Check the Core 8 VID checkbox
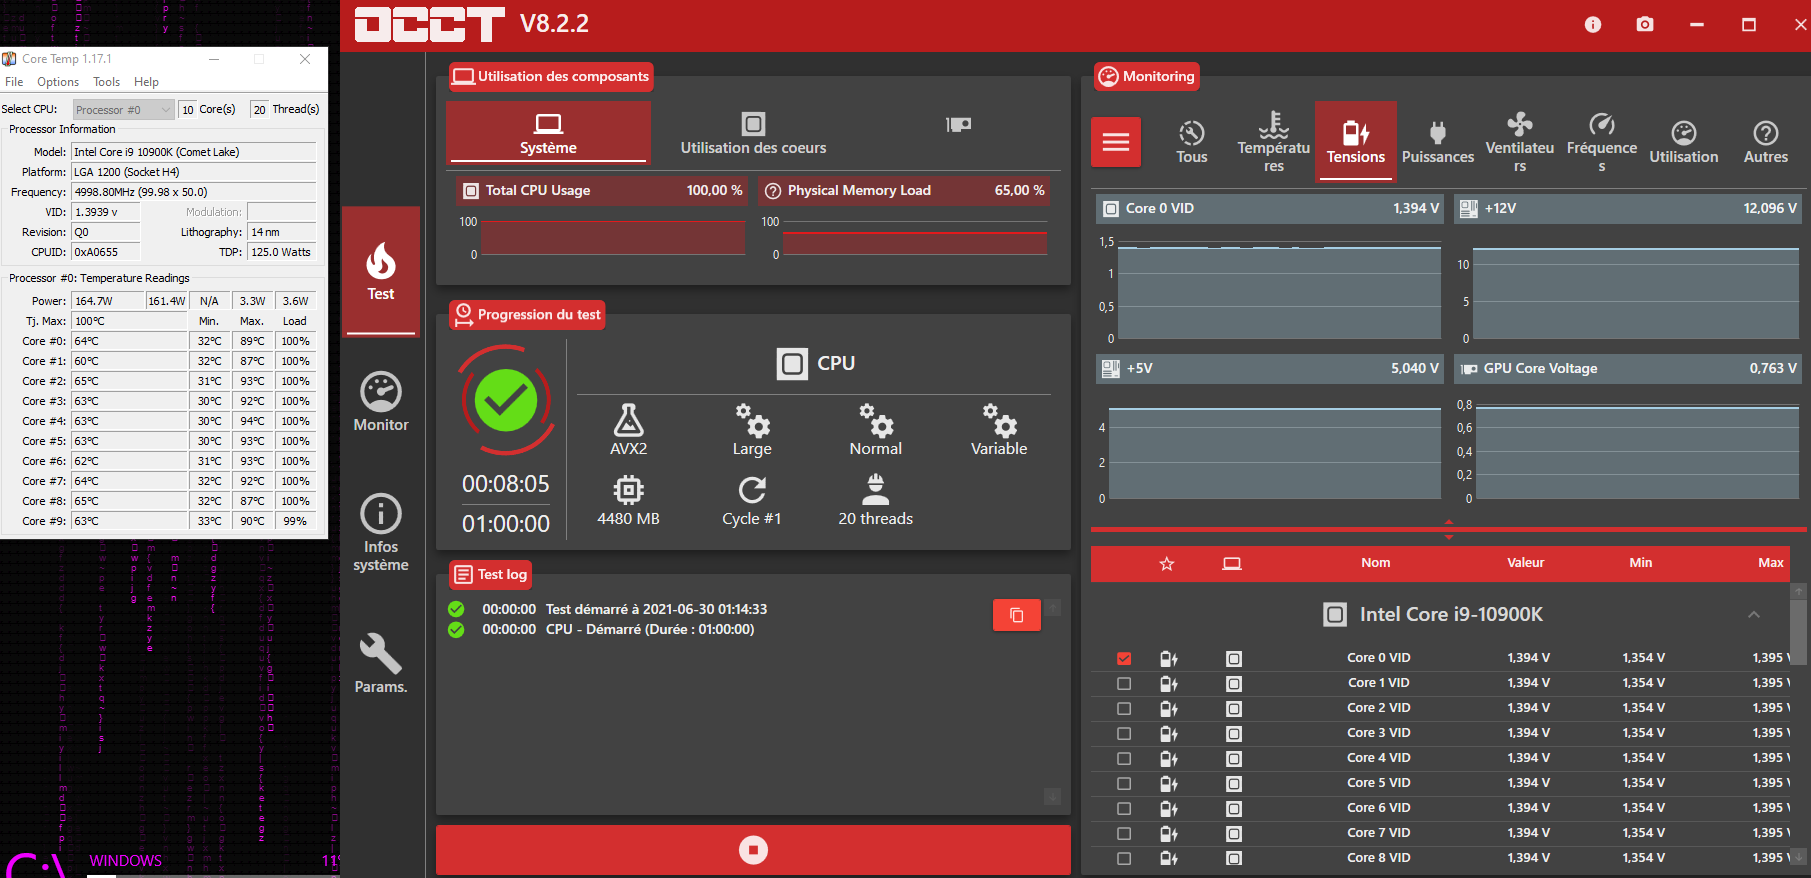This screenshot has width=1811, height=878. (x=1124, y=858)
